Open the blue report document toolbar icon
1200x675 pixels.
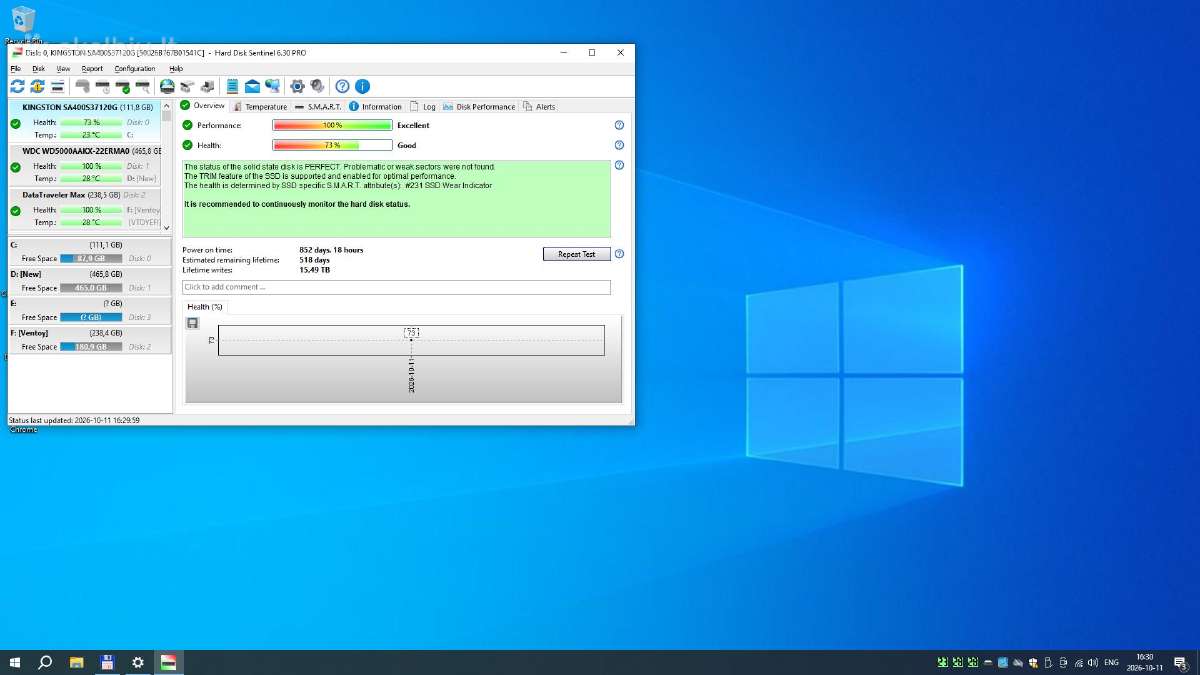pos(232,86)
